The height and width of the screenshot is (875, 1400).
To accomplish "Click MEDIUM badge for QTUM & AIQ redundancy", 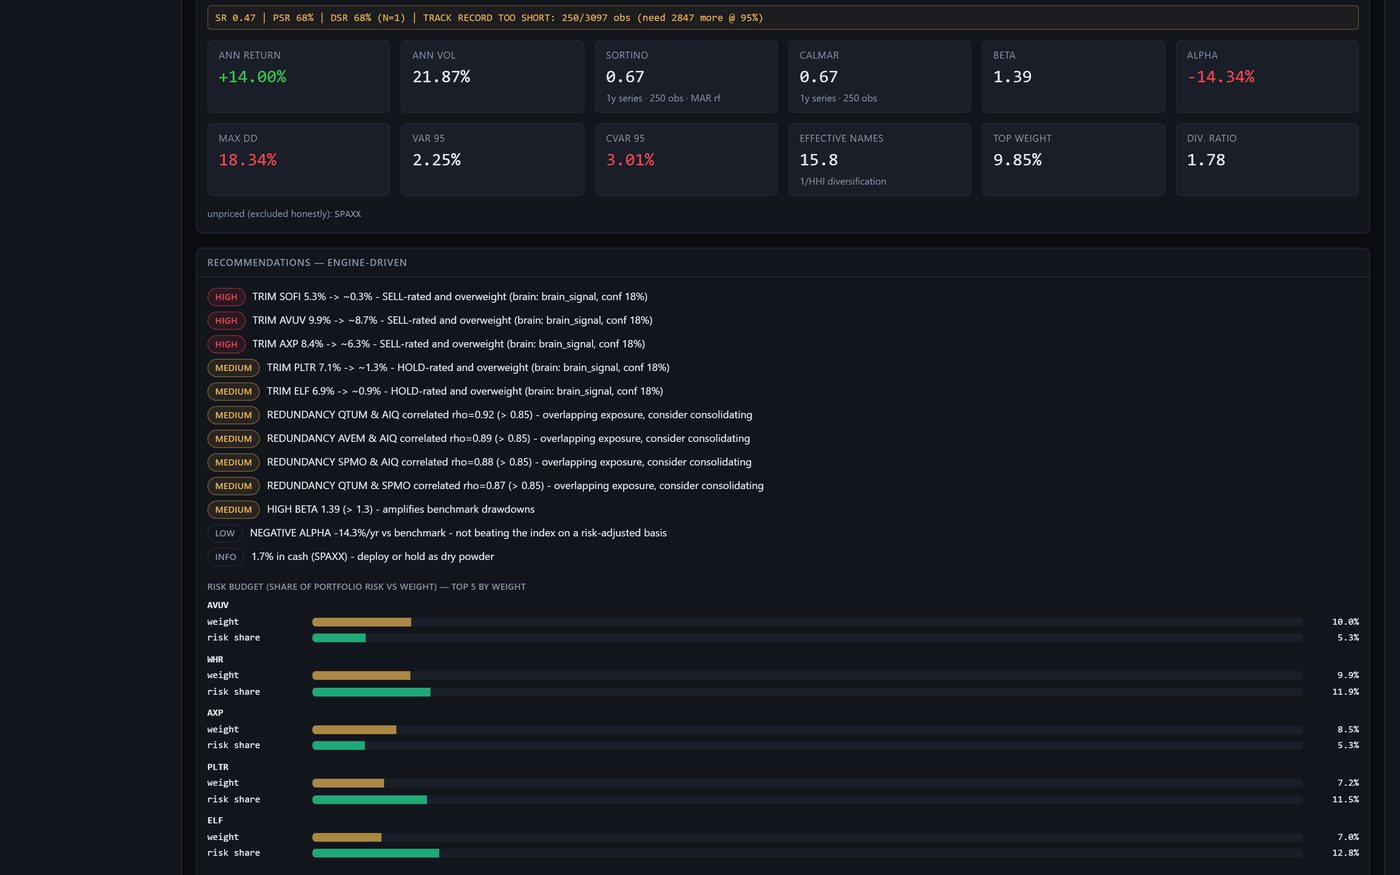I will coord(233,415).
